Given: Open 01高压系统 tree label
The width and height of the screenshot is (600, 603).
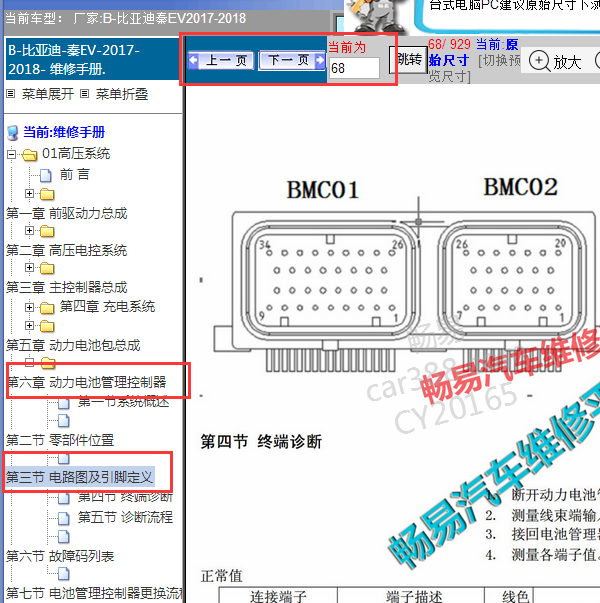Looking at the screenshot, I should (76, 153).
